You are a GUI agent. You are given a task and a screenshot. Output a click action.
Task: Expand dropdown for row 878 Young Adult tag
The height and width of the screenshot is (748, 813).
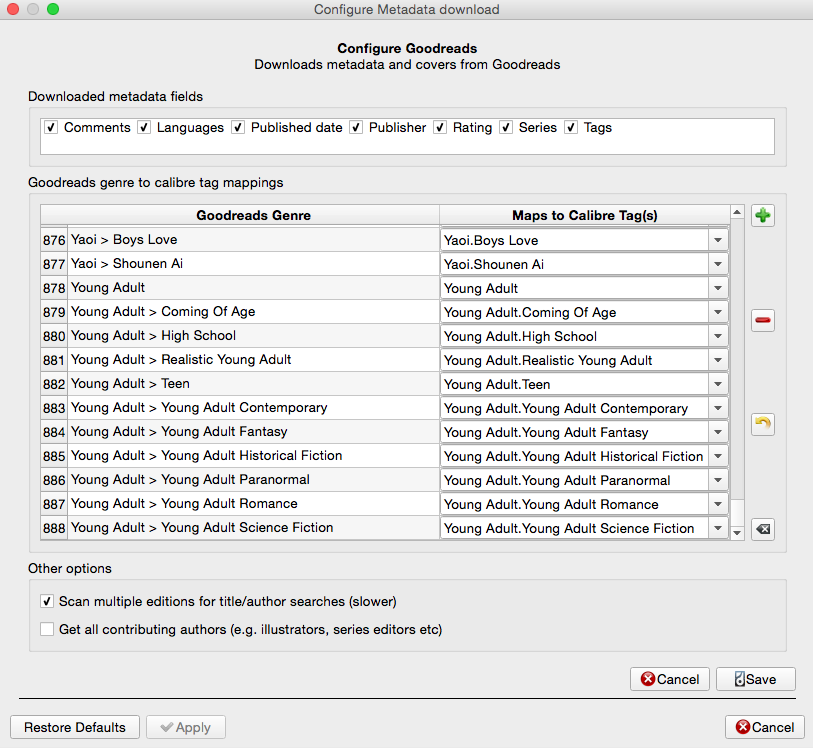[718, 288]
